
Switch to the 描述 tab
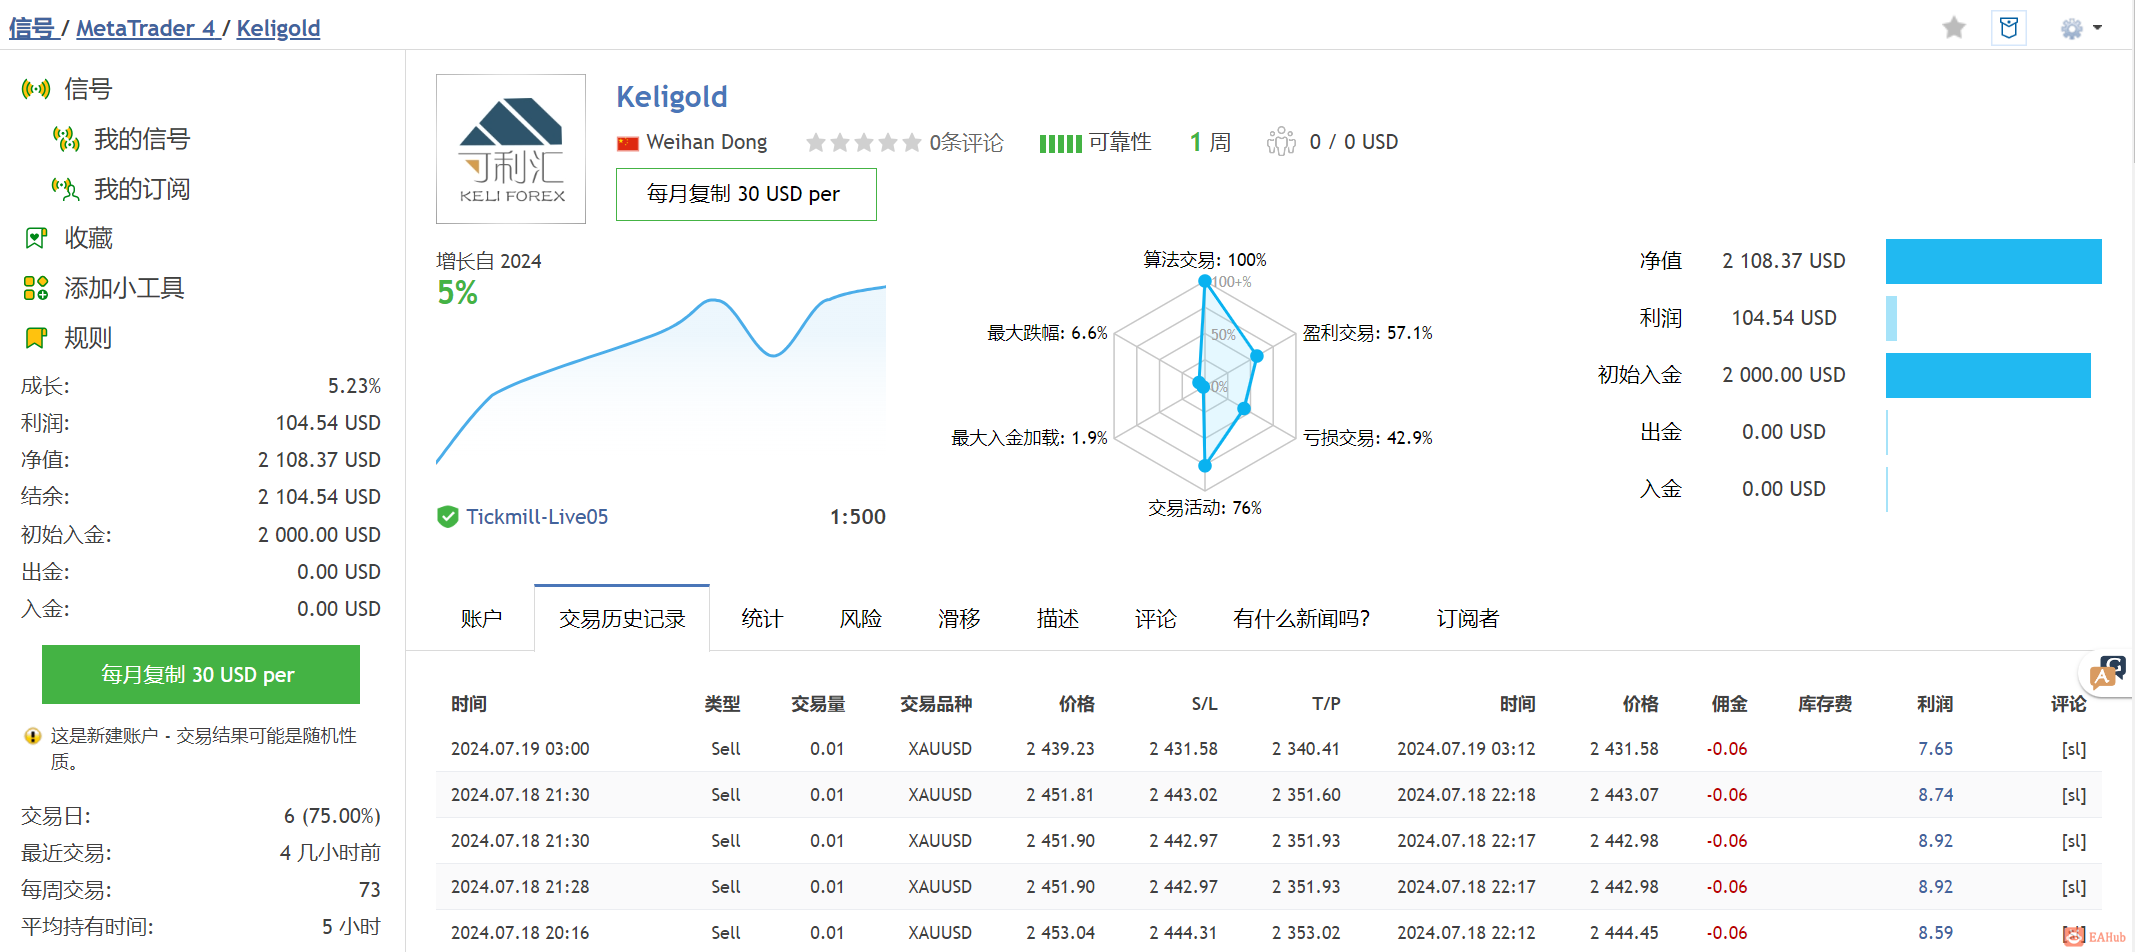point(1058,619)
